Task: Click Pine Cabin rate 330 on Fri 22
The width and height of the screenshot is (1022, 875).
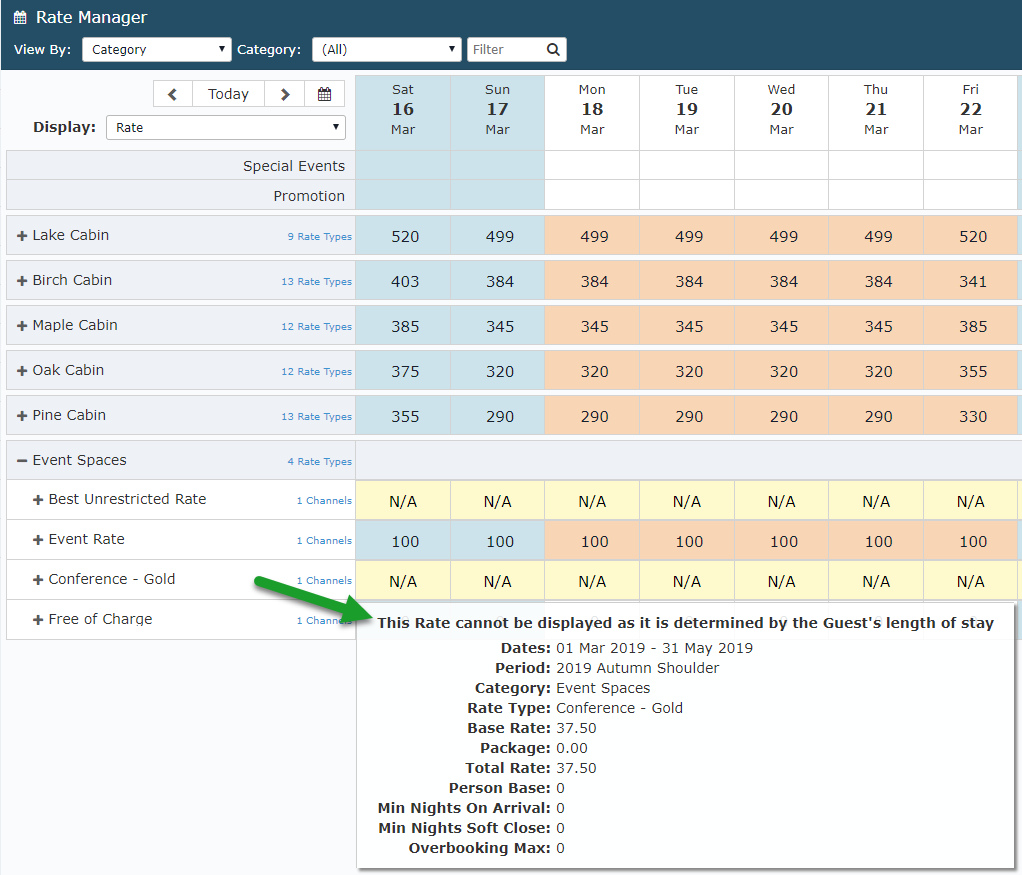Action: 970,416
